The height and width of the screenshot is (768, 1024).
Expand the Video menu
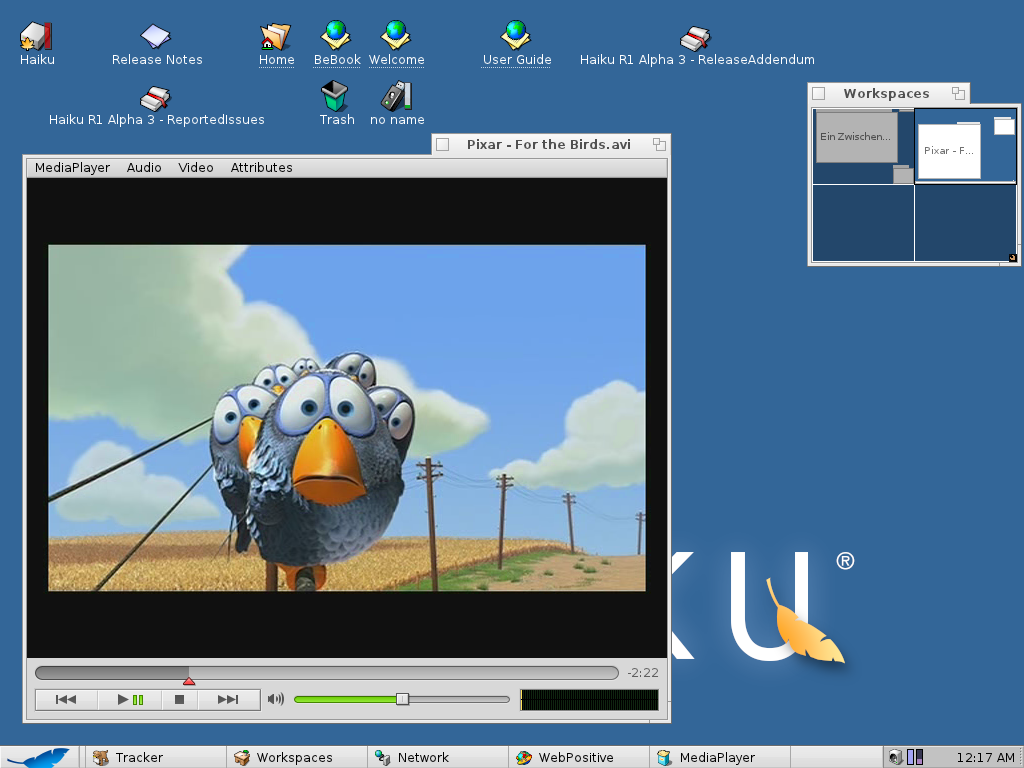(x=196, y=168)
